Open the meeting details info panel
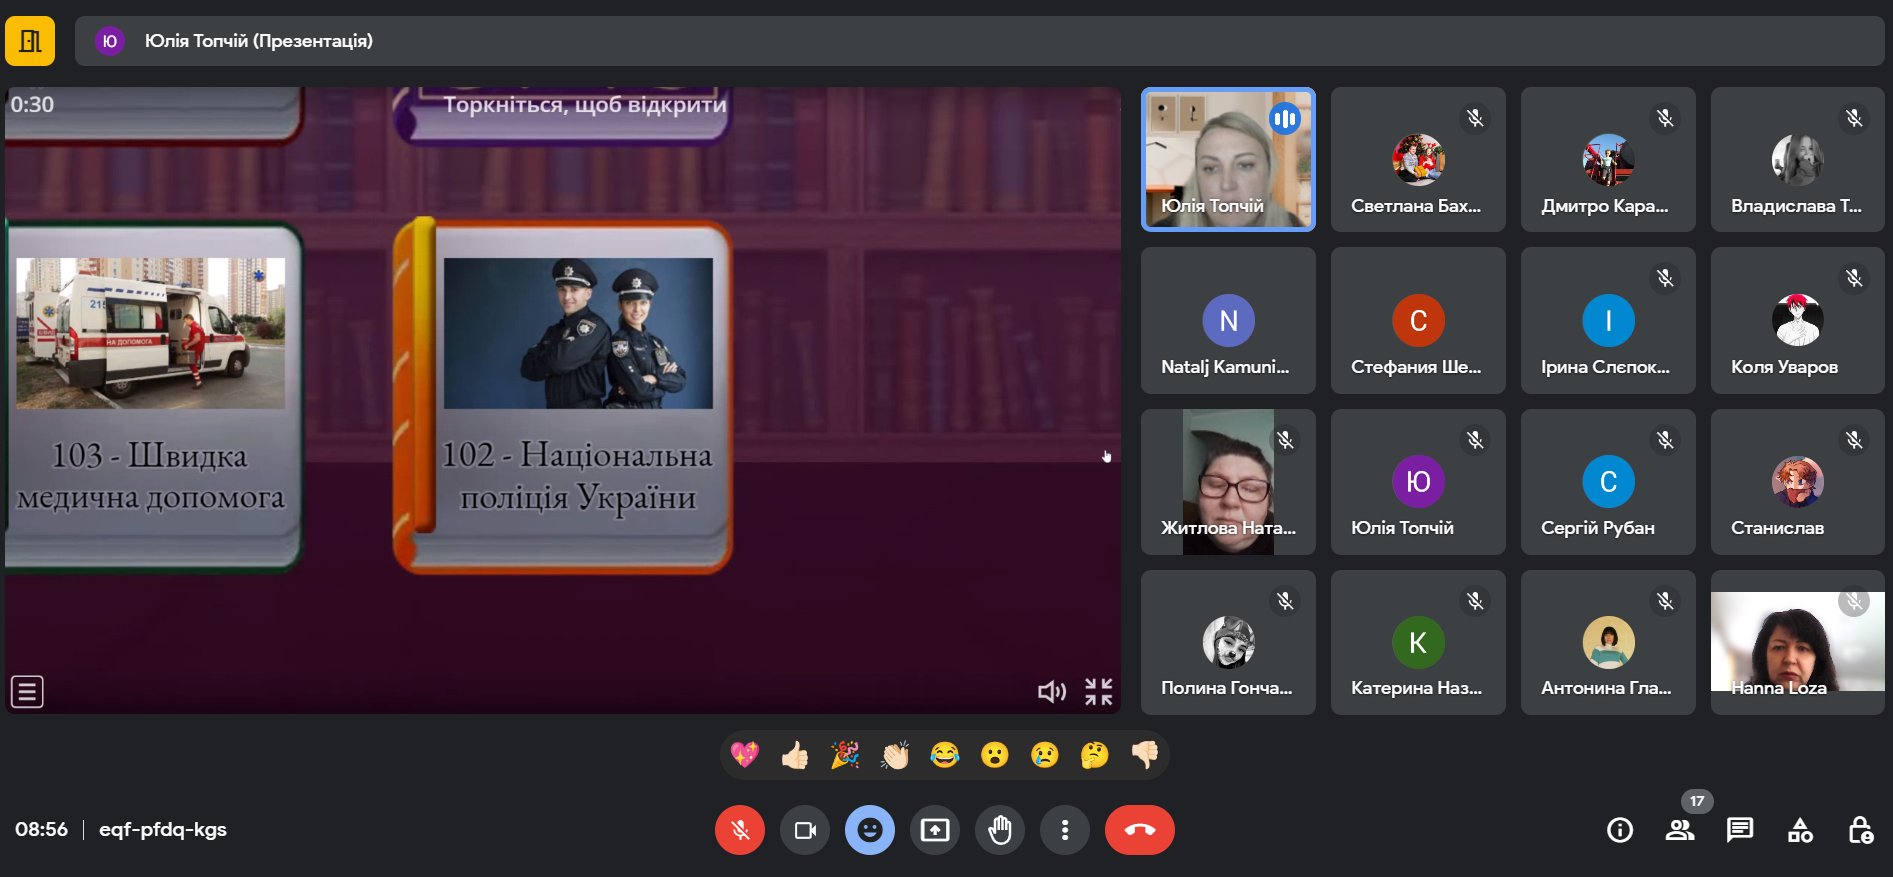The height and width of the screenshot is (877, 1893). point(1620,830)
